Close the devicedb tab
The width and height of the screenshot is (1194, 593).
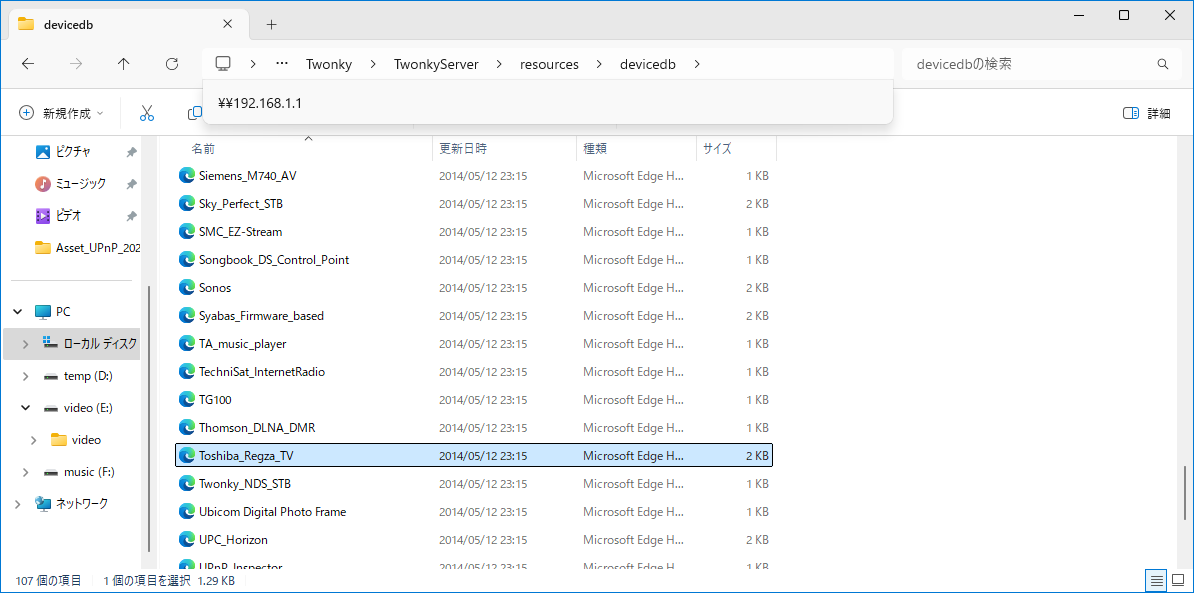tap(227, 24)
